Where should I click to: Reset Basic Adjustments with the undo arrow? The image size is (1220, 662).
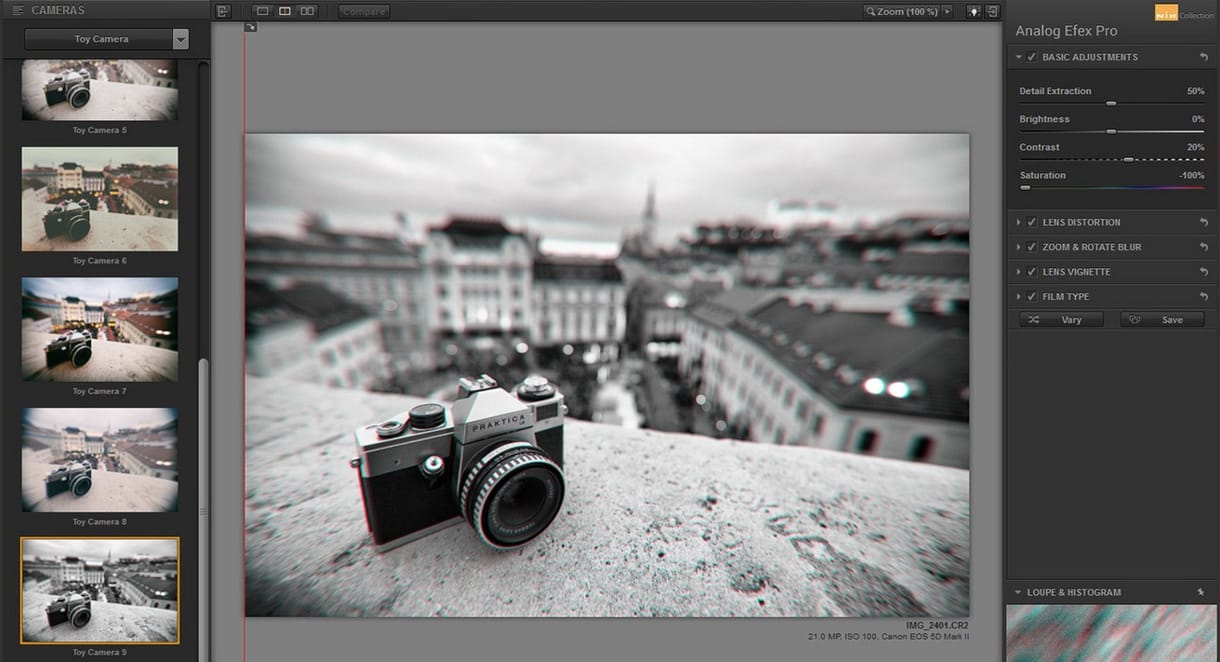click(1204, 57)
